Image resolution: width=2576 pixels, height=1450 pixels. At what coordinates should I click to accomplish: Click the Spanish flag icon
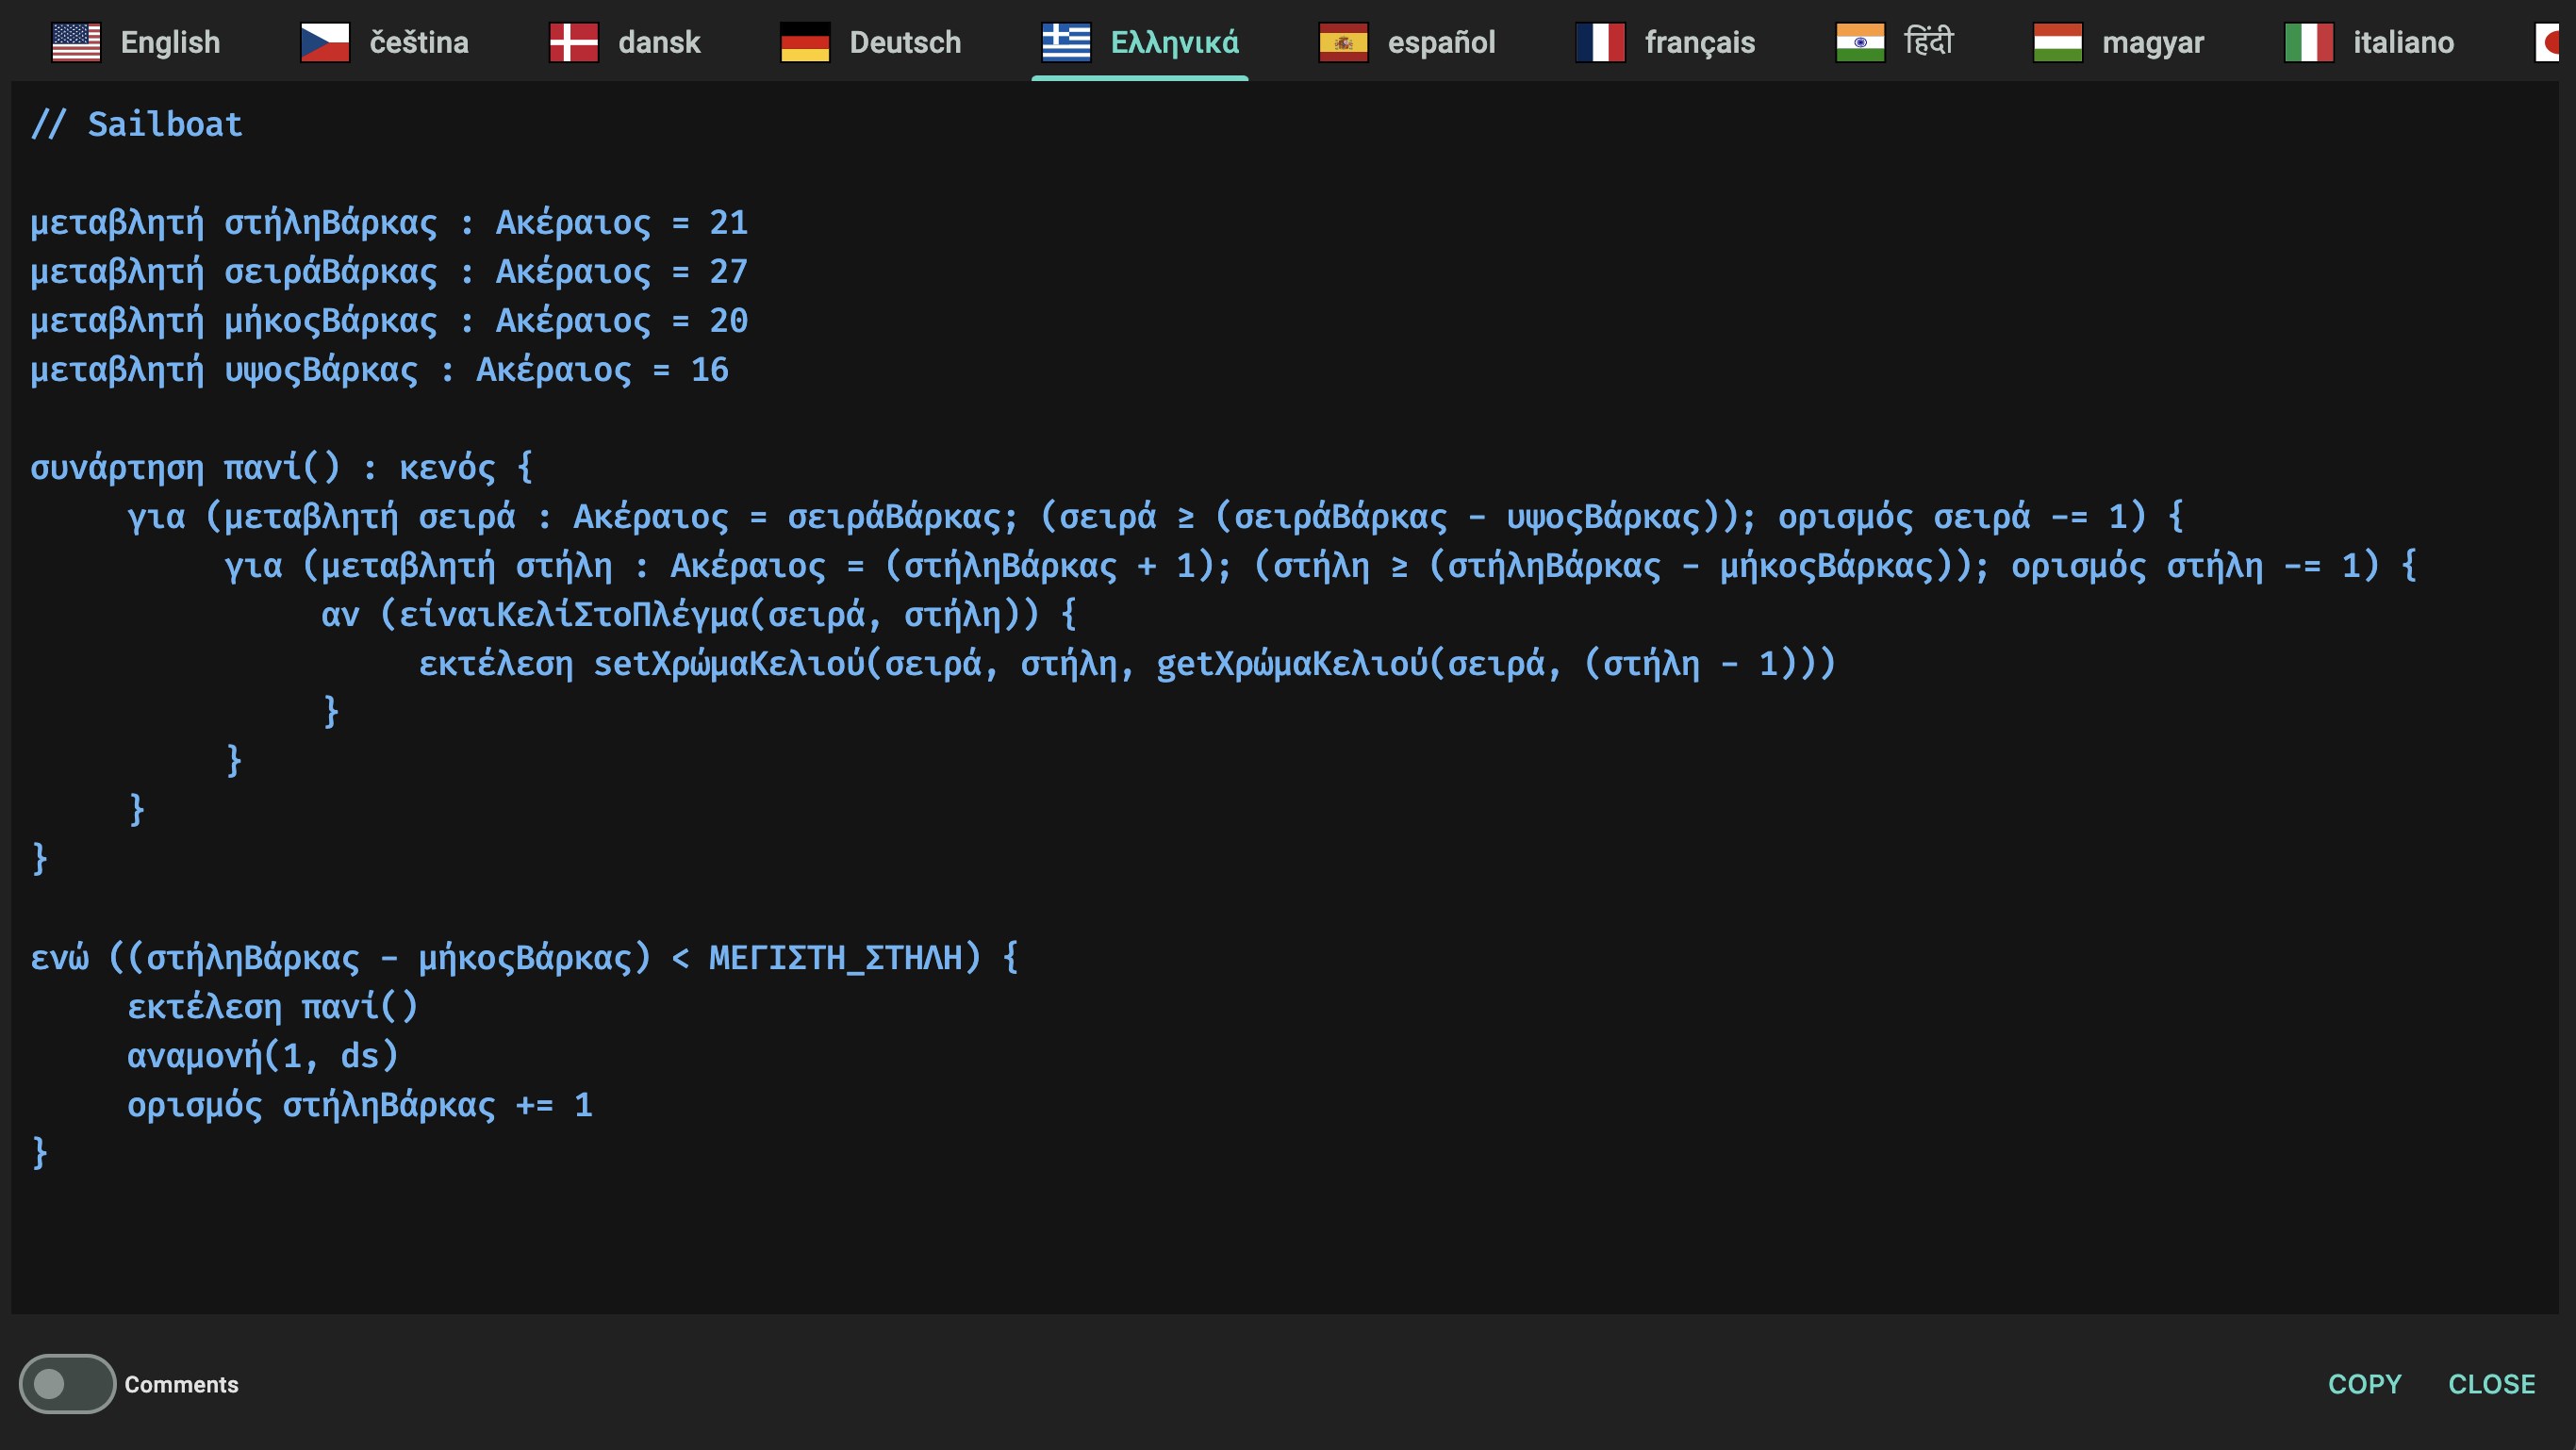(1343, 42)
